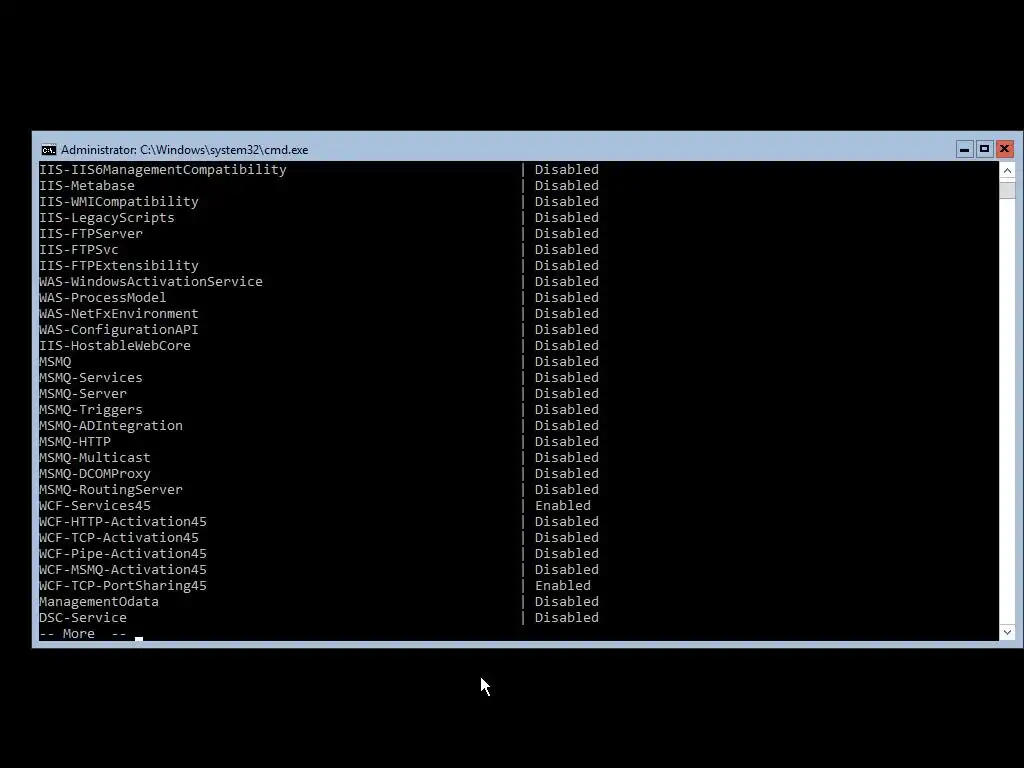1024x768 pixels.
Task: Click 'Enabled' status of WCF-TCP-PortSharing45
Action: [x=563, y=586]
